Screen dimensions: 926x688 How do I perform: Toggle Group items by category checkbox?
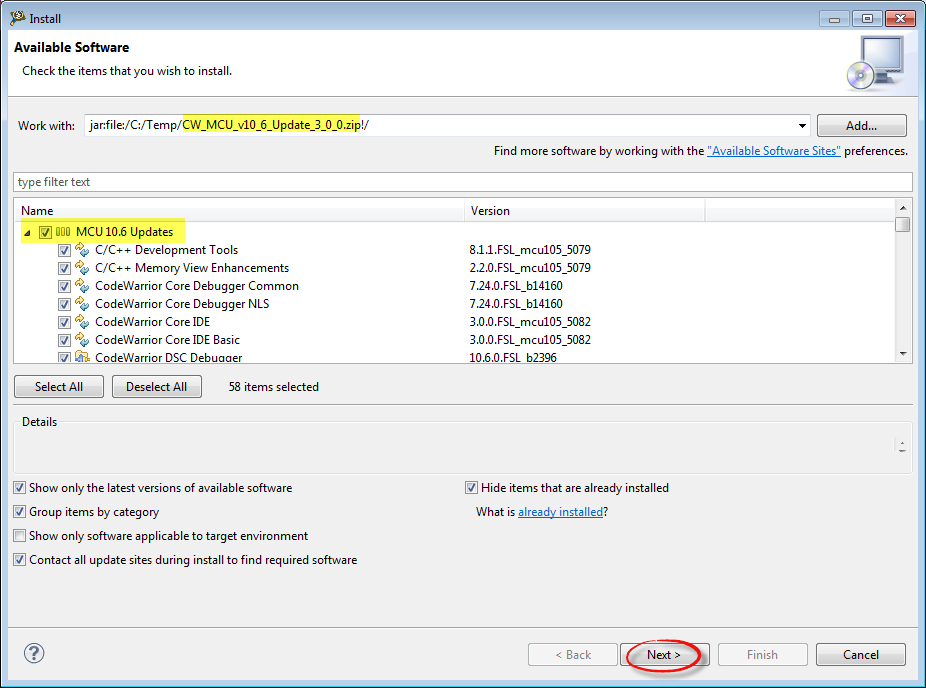[19, 511]
